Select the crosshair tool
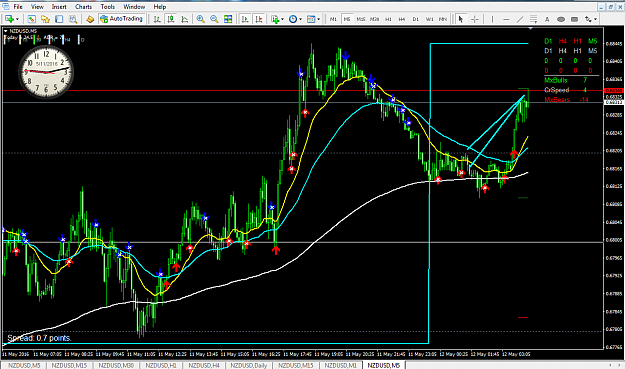625x369 pixels. point(475,19)
